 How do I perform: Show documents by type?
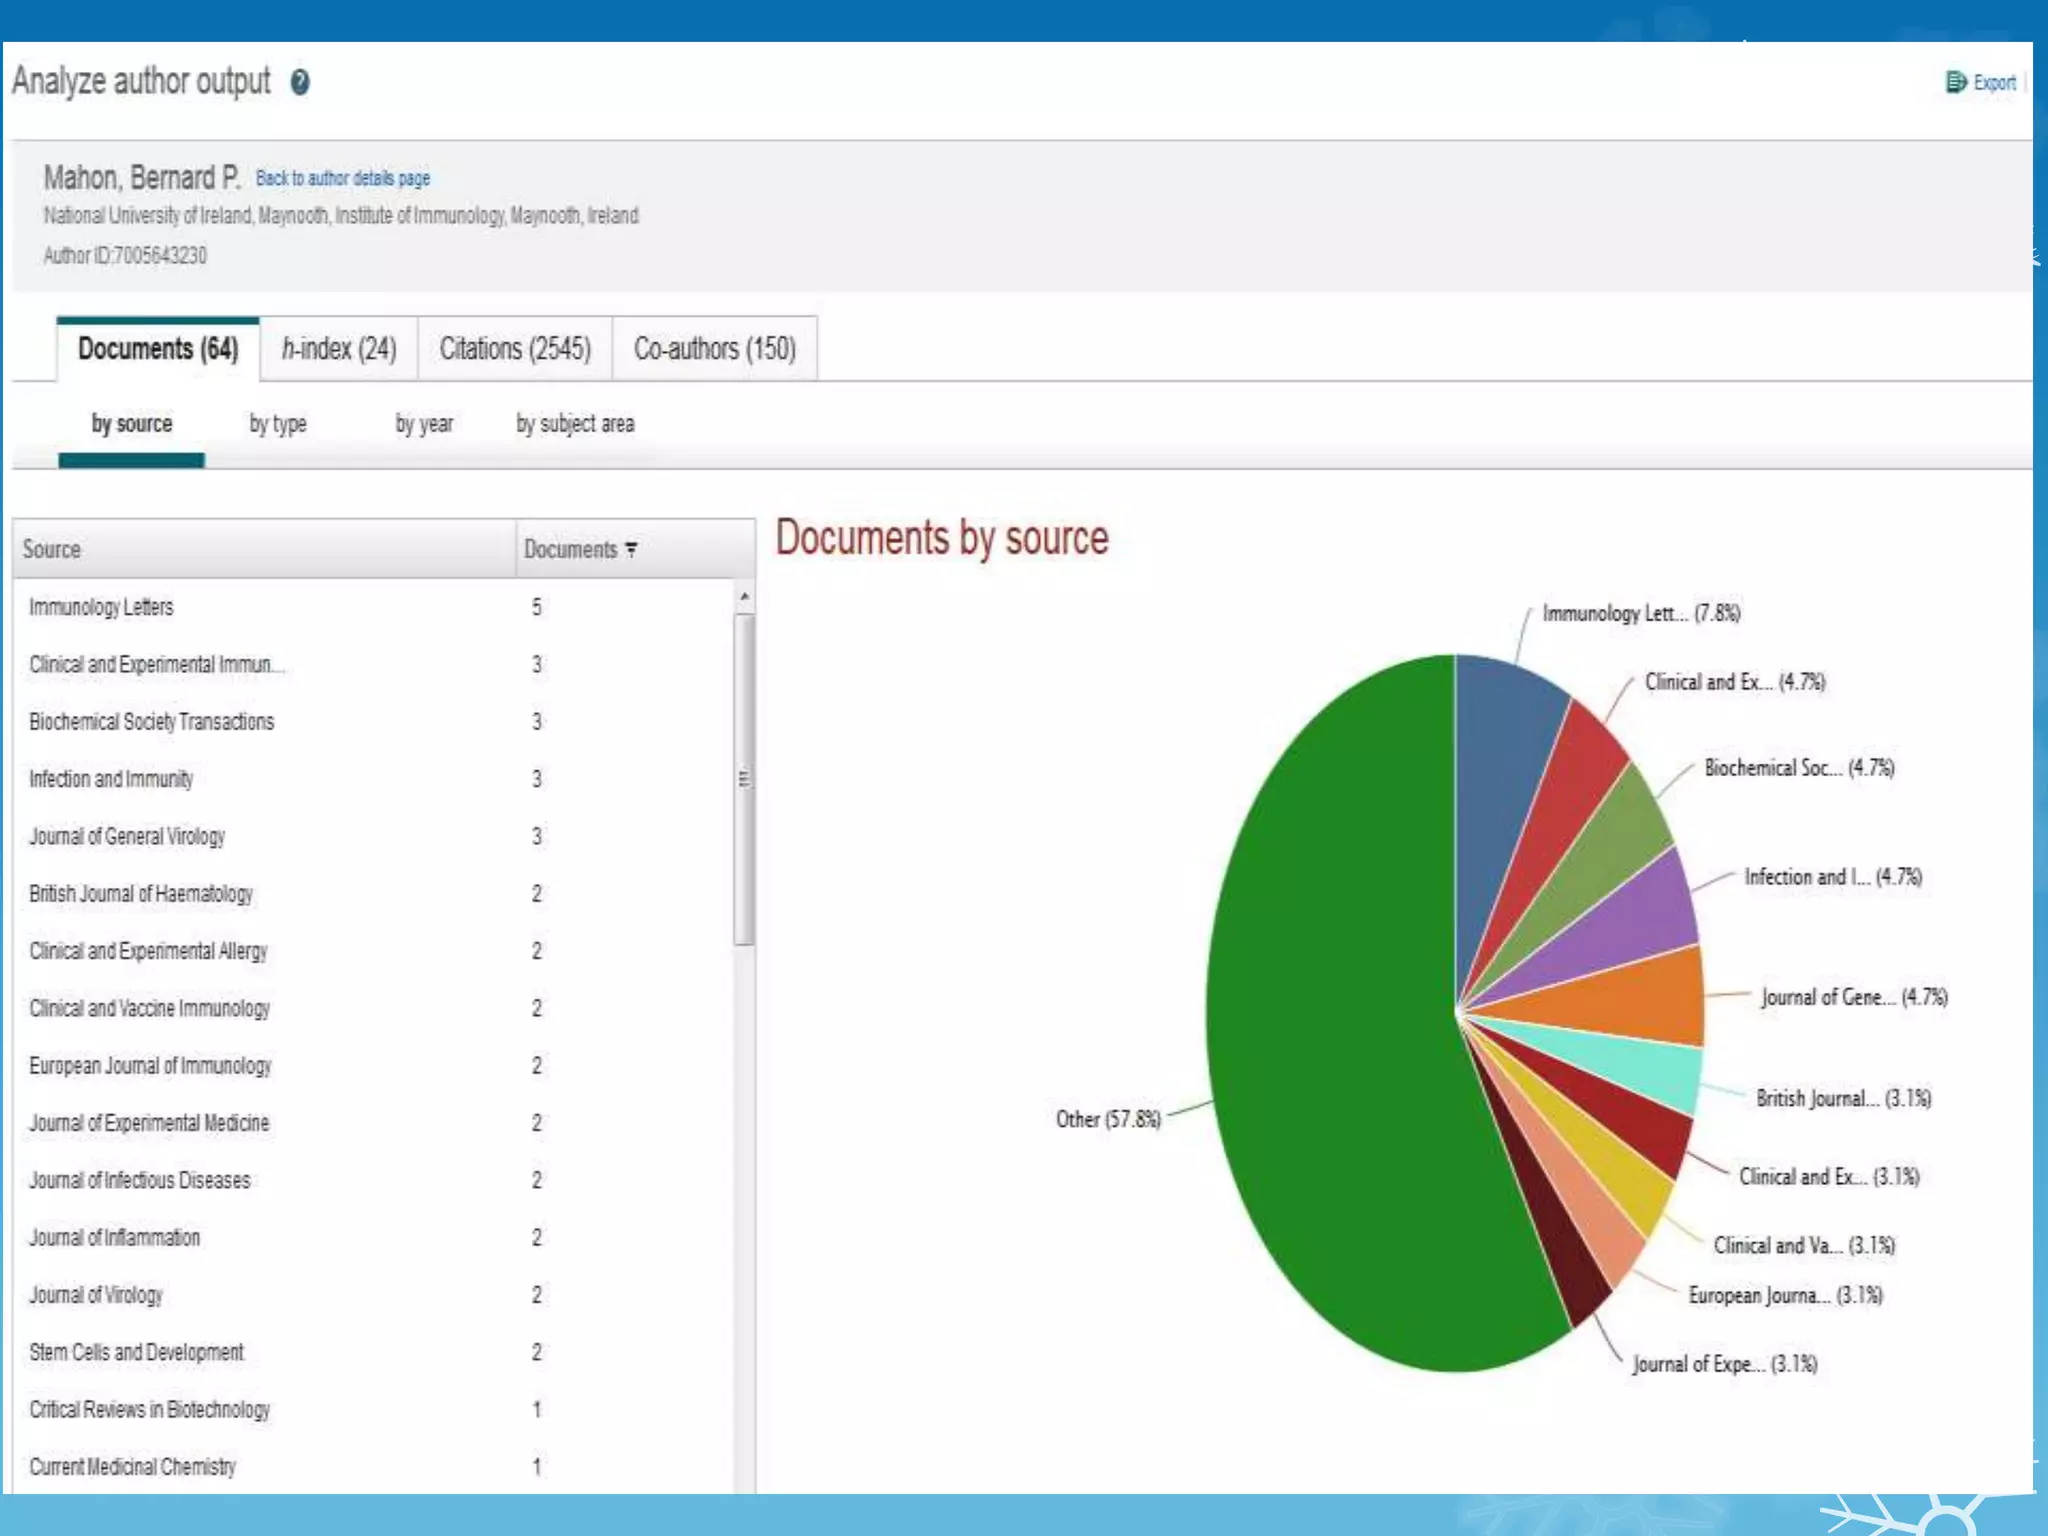(x=278, y=424)
